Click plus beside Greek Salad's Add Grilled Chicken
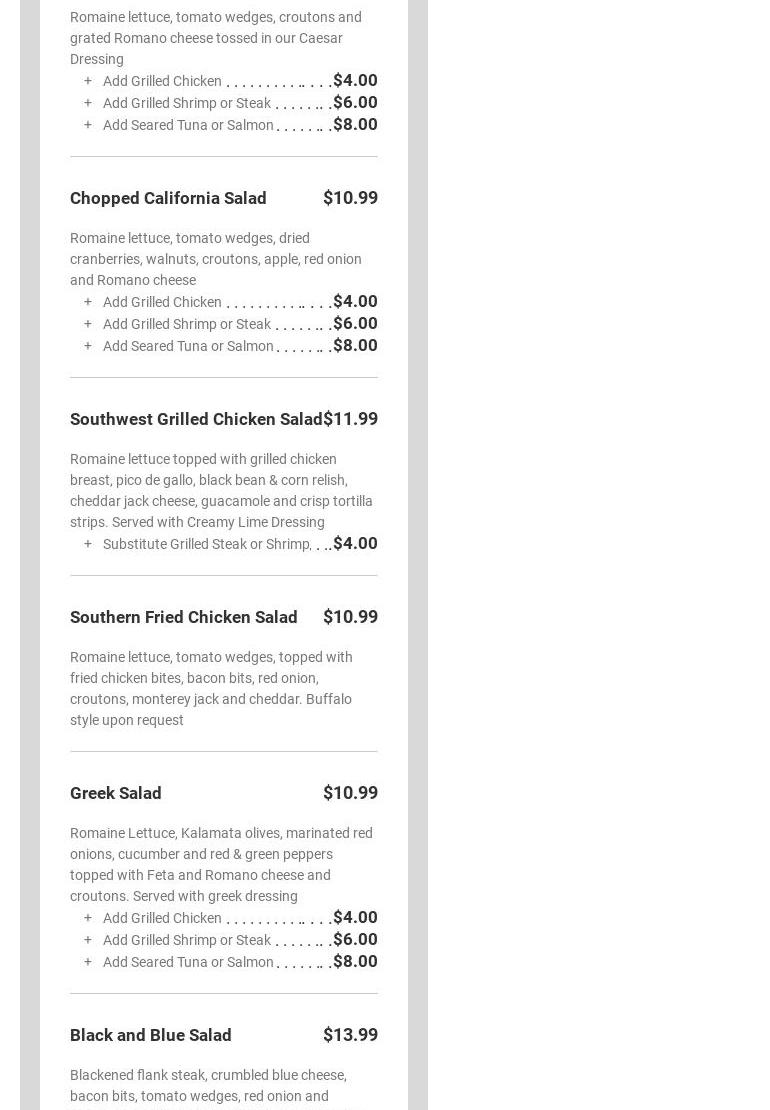The width and height of the screenshot is (770, 1110). (88, 918)
